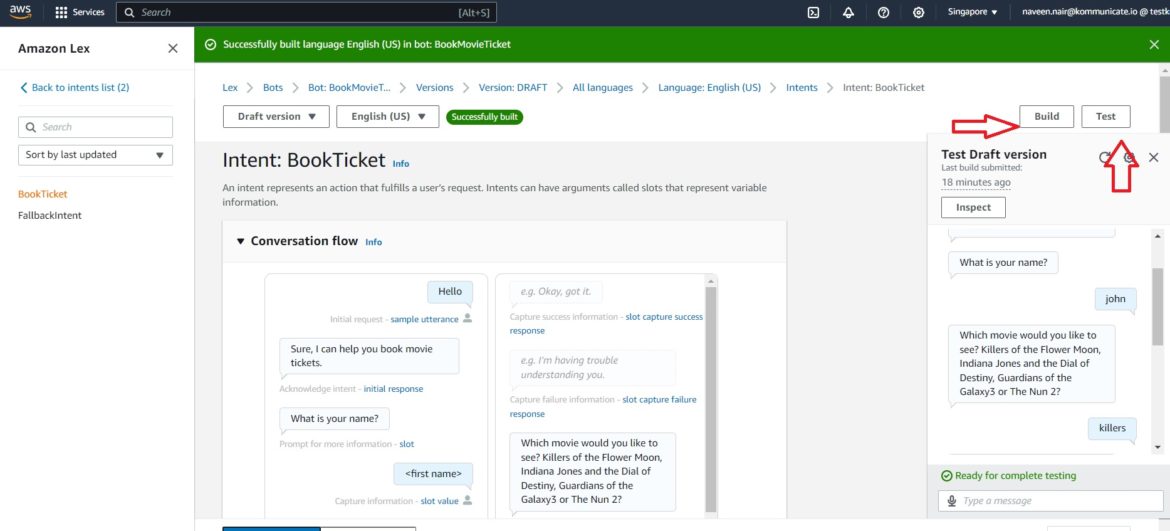The image size is (1170, 531).
Task: Expand the Draft version dropdown
Action: [276, 116]
